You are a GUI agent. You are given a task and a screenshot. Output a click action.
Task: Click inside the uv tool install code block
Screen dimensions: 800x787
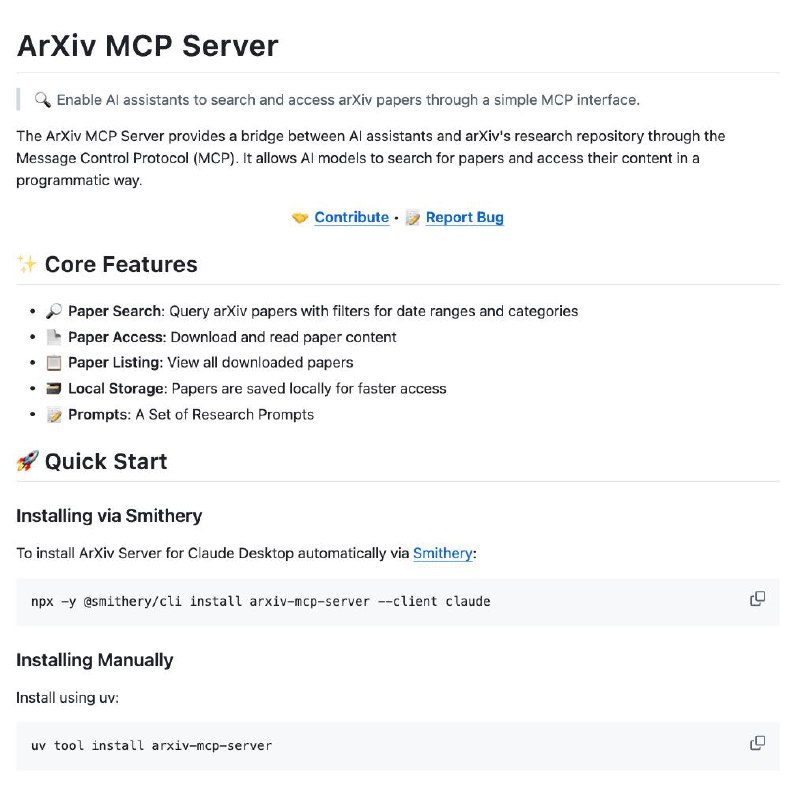(x=398, y=746)
